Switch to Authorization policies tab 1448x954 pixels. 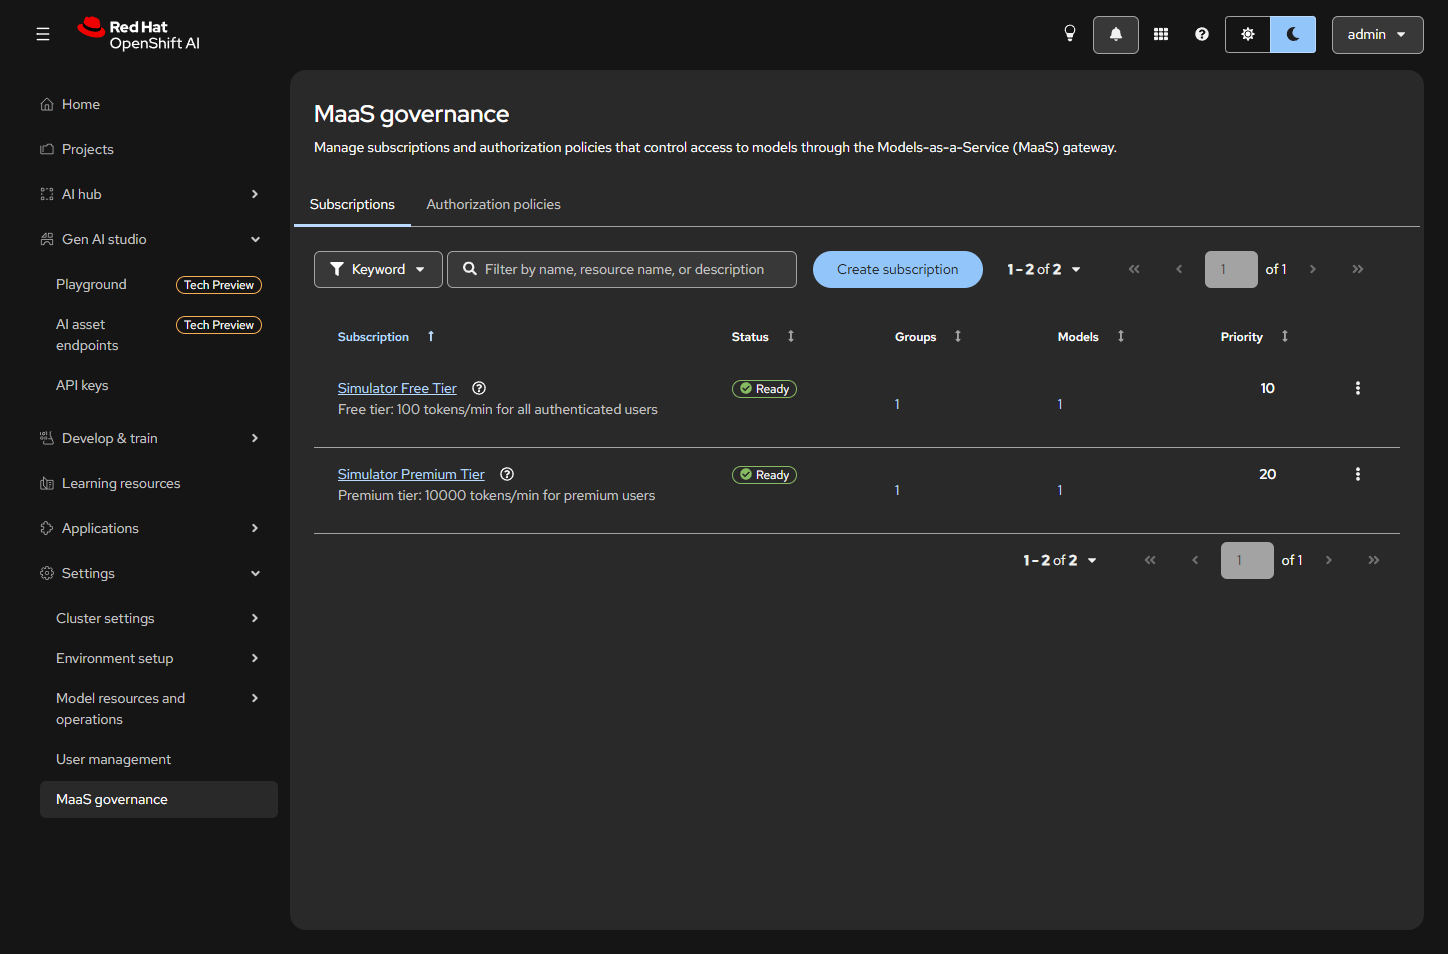[x=493, y=204]
